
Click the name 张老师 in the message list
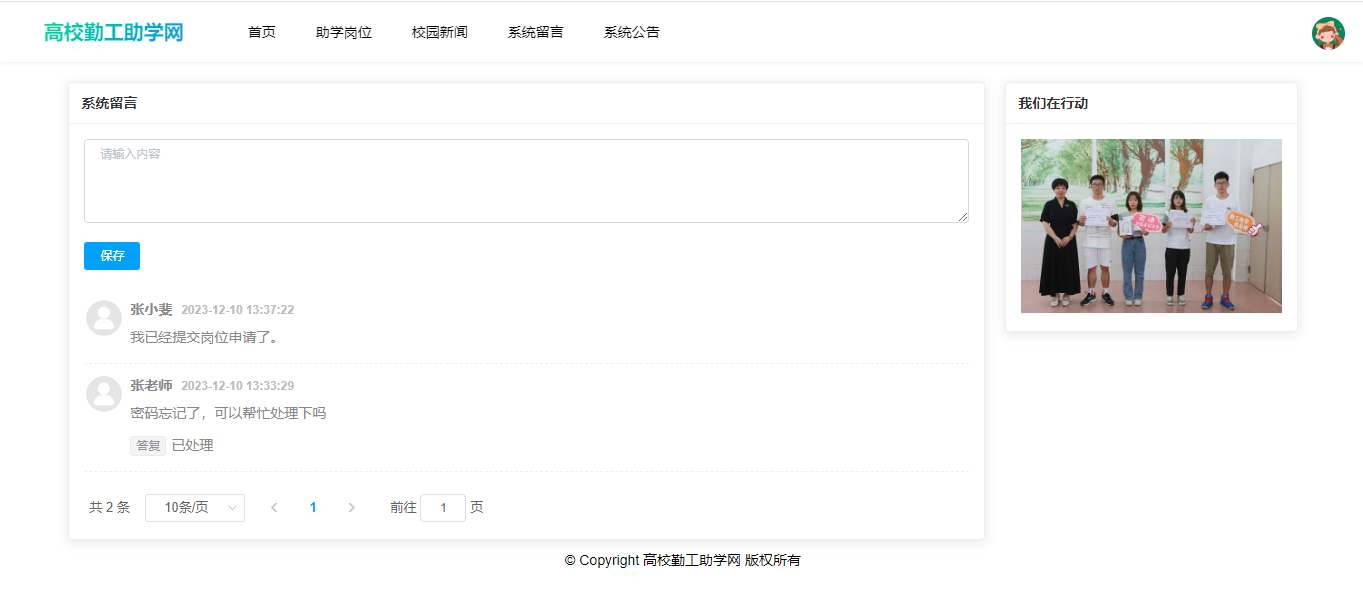click(x=151, y=386)
